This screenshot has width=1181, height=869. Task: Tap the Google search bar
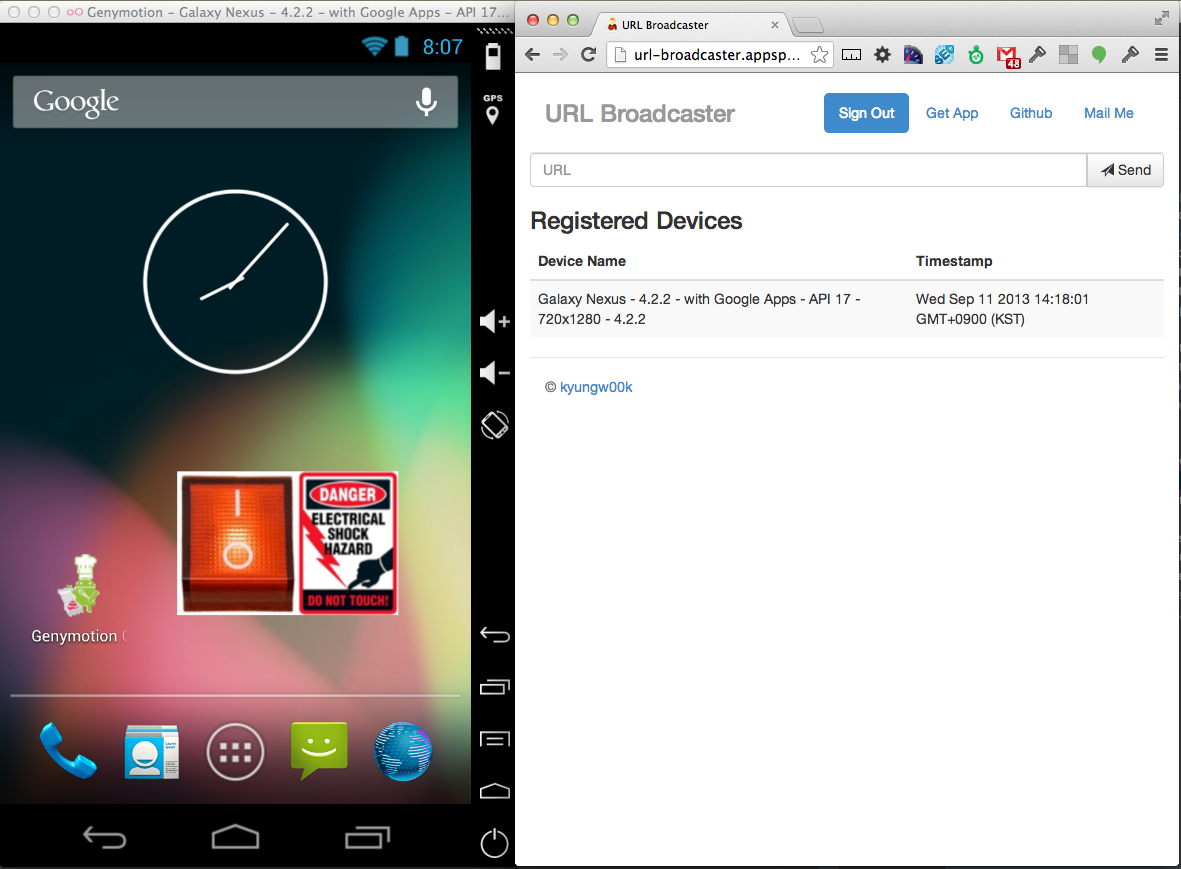point(235,102)
